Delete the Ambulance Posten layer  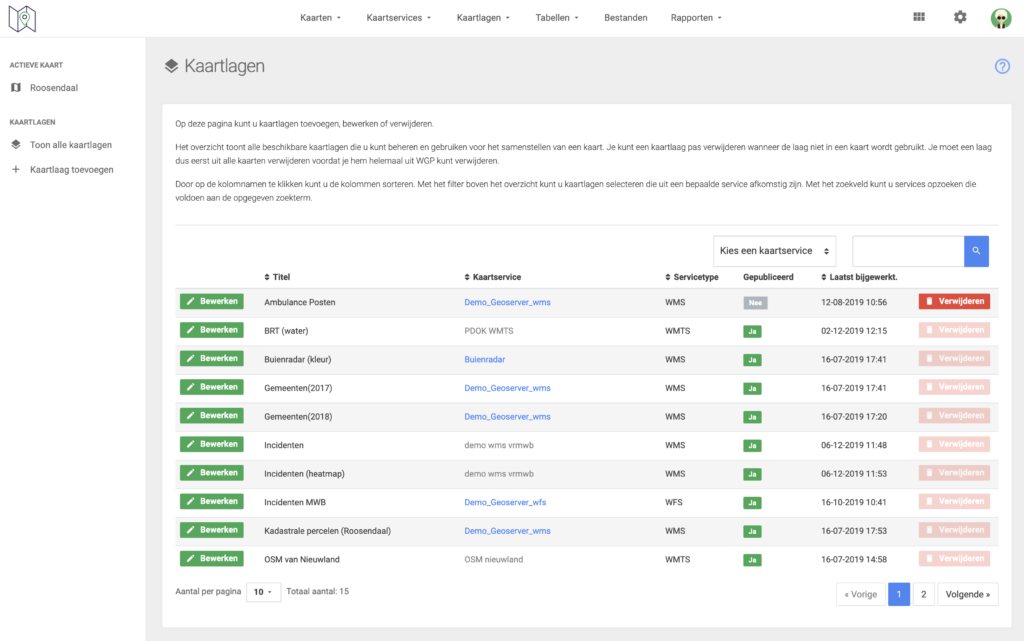tap(954, 301)
